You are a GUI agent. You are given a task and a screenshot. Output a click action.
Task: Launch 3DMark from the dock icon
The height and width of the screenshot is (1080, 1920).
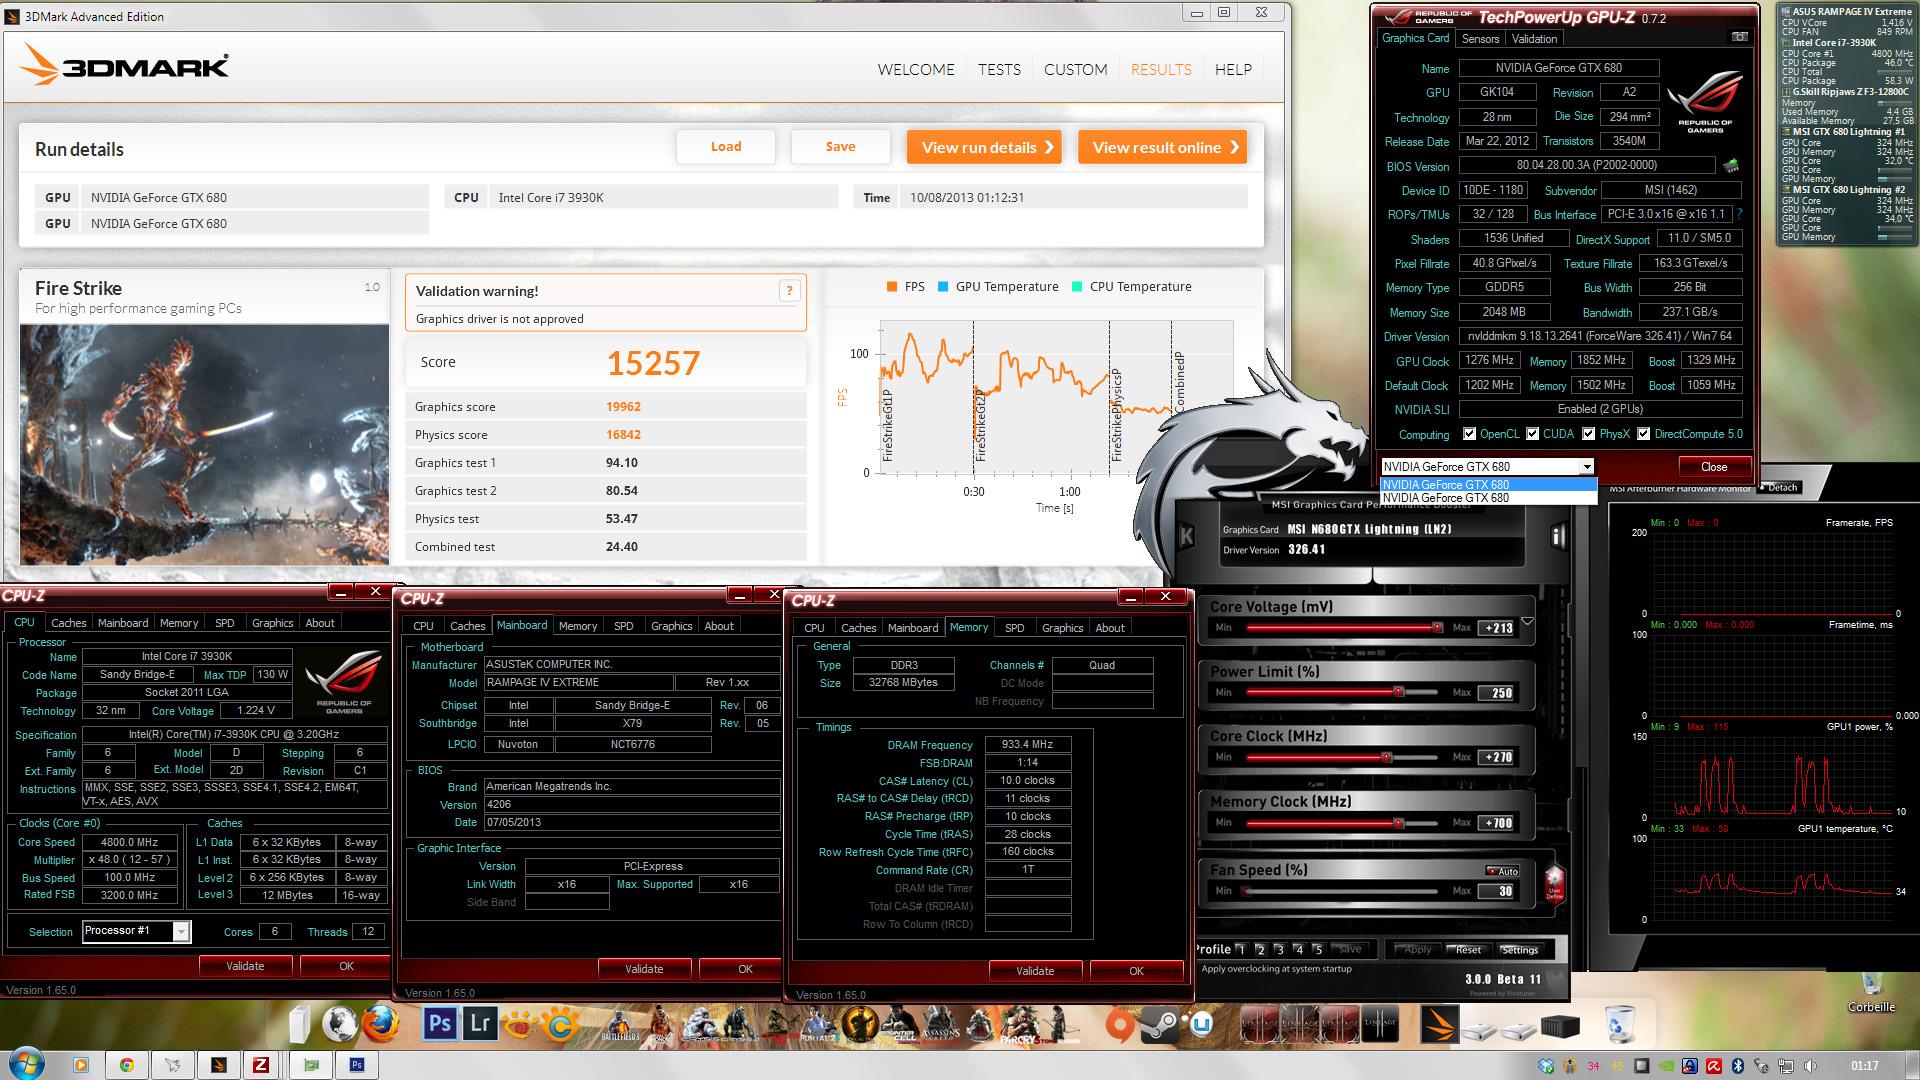(1439, 1025)
